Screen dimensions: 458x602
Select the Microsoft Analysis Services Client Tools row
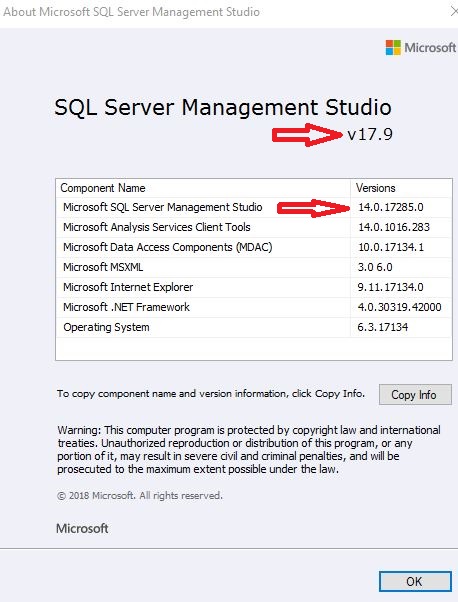(254, 227)
